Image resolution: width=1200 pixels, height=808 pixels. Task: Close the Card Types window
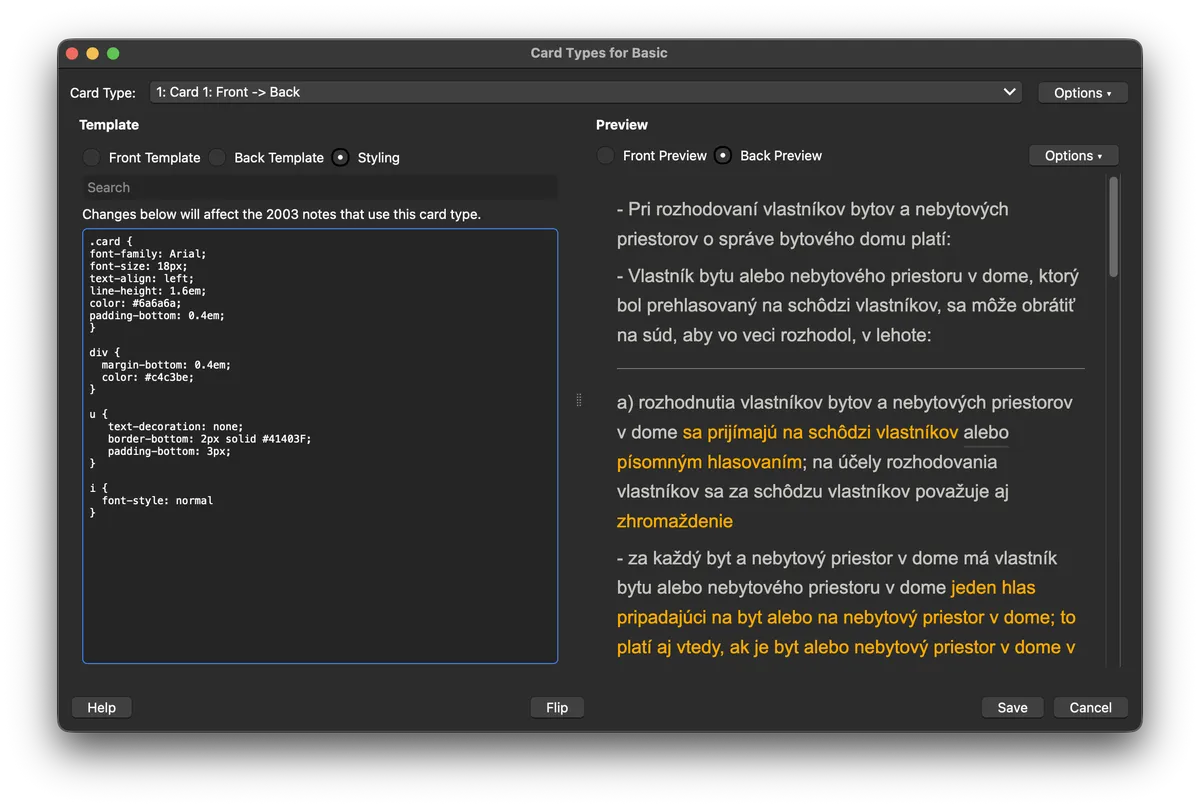point(72,53)
